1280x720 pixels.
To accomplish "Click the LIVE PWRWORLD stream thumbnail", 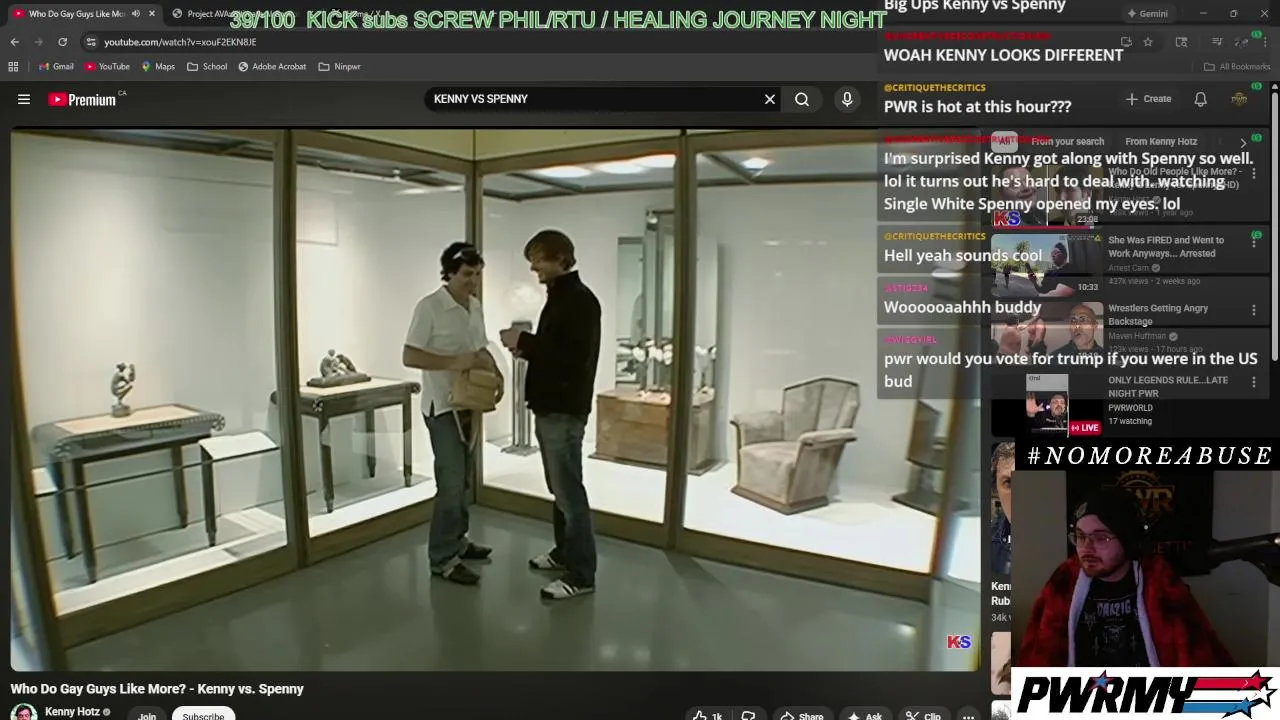I will click(1047, 405).
